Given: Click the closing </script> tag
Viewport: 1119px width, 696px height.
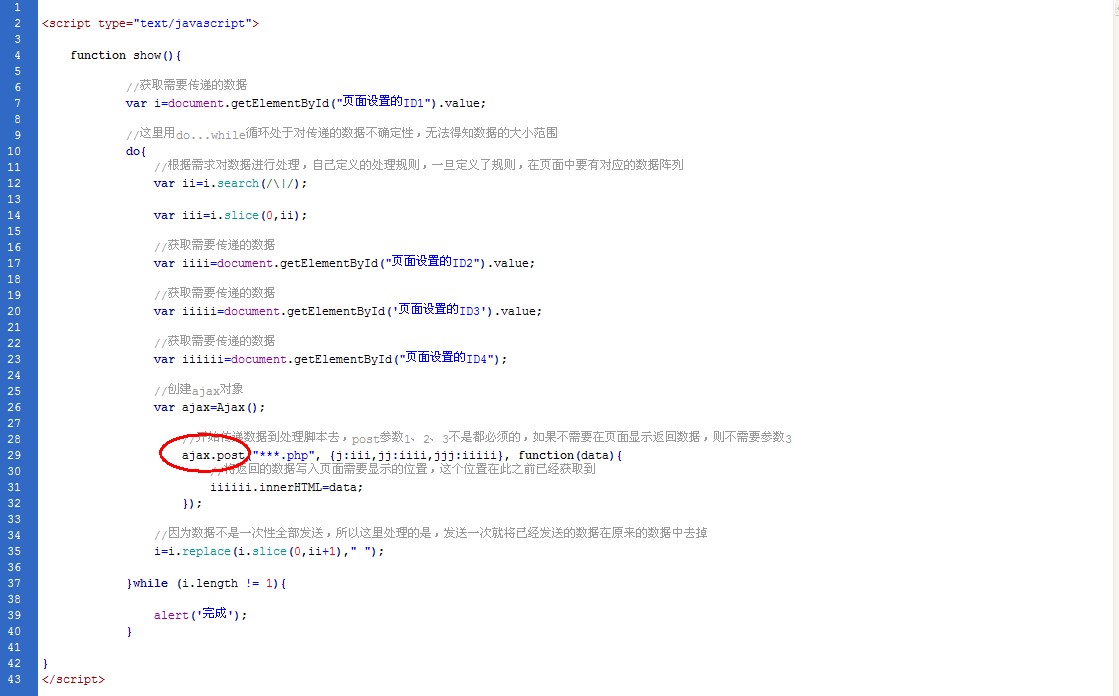Looking at the screenshot, I should click(72, 679).
